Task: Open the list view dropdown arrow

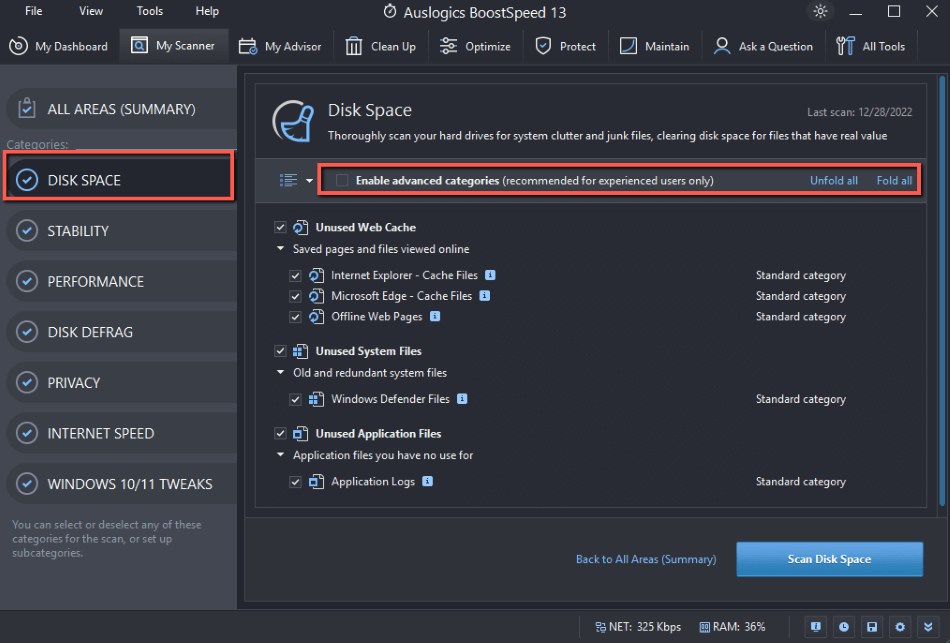Action: pyautogui.click(x=309, y=181)
